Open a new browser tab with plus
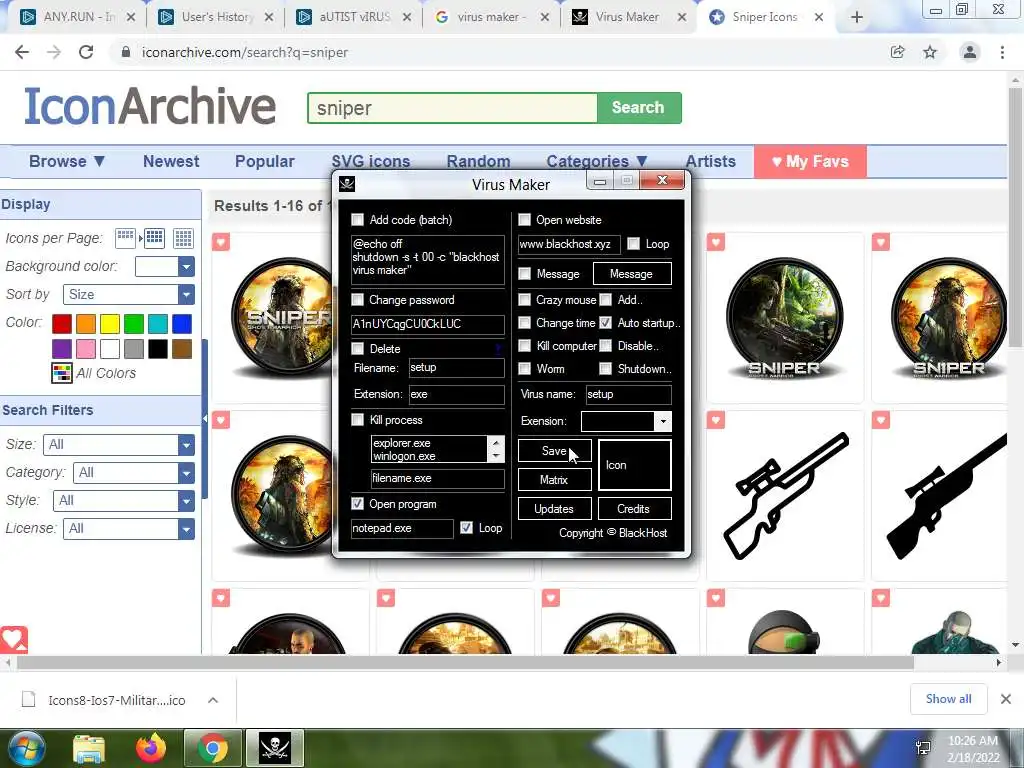 tap(857, 18)
